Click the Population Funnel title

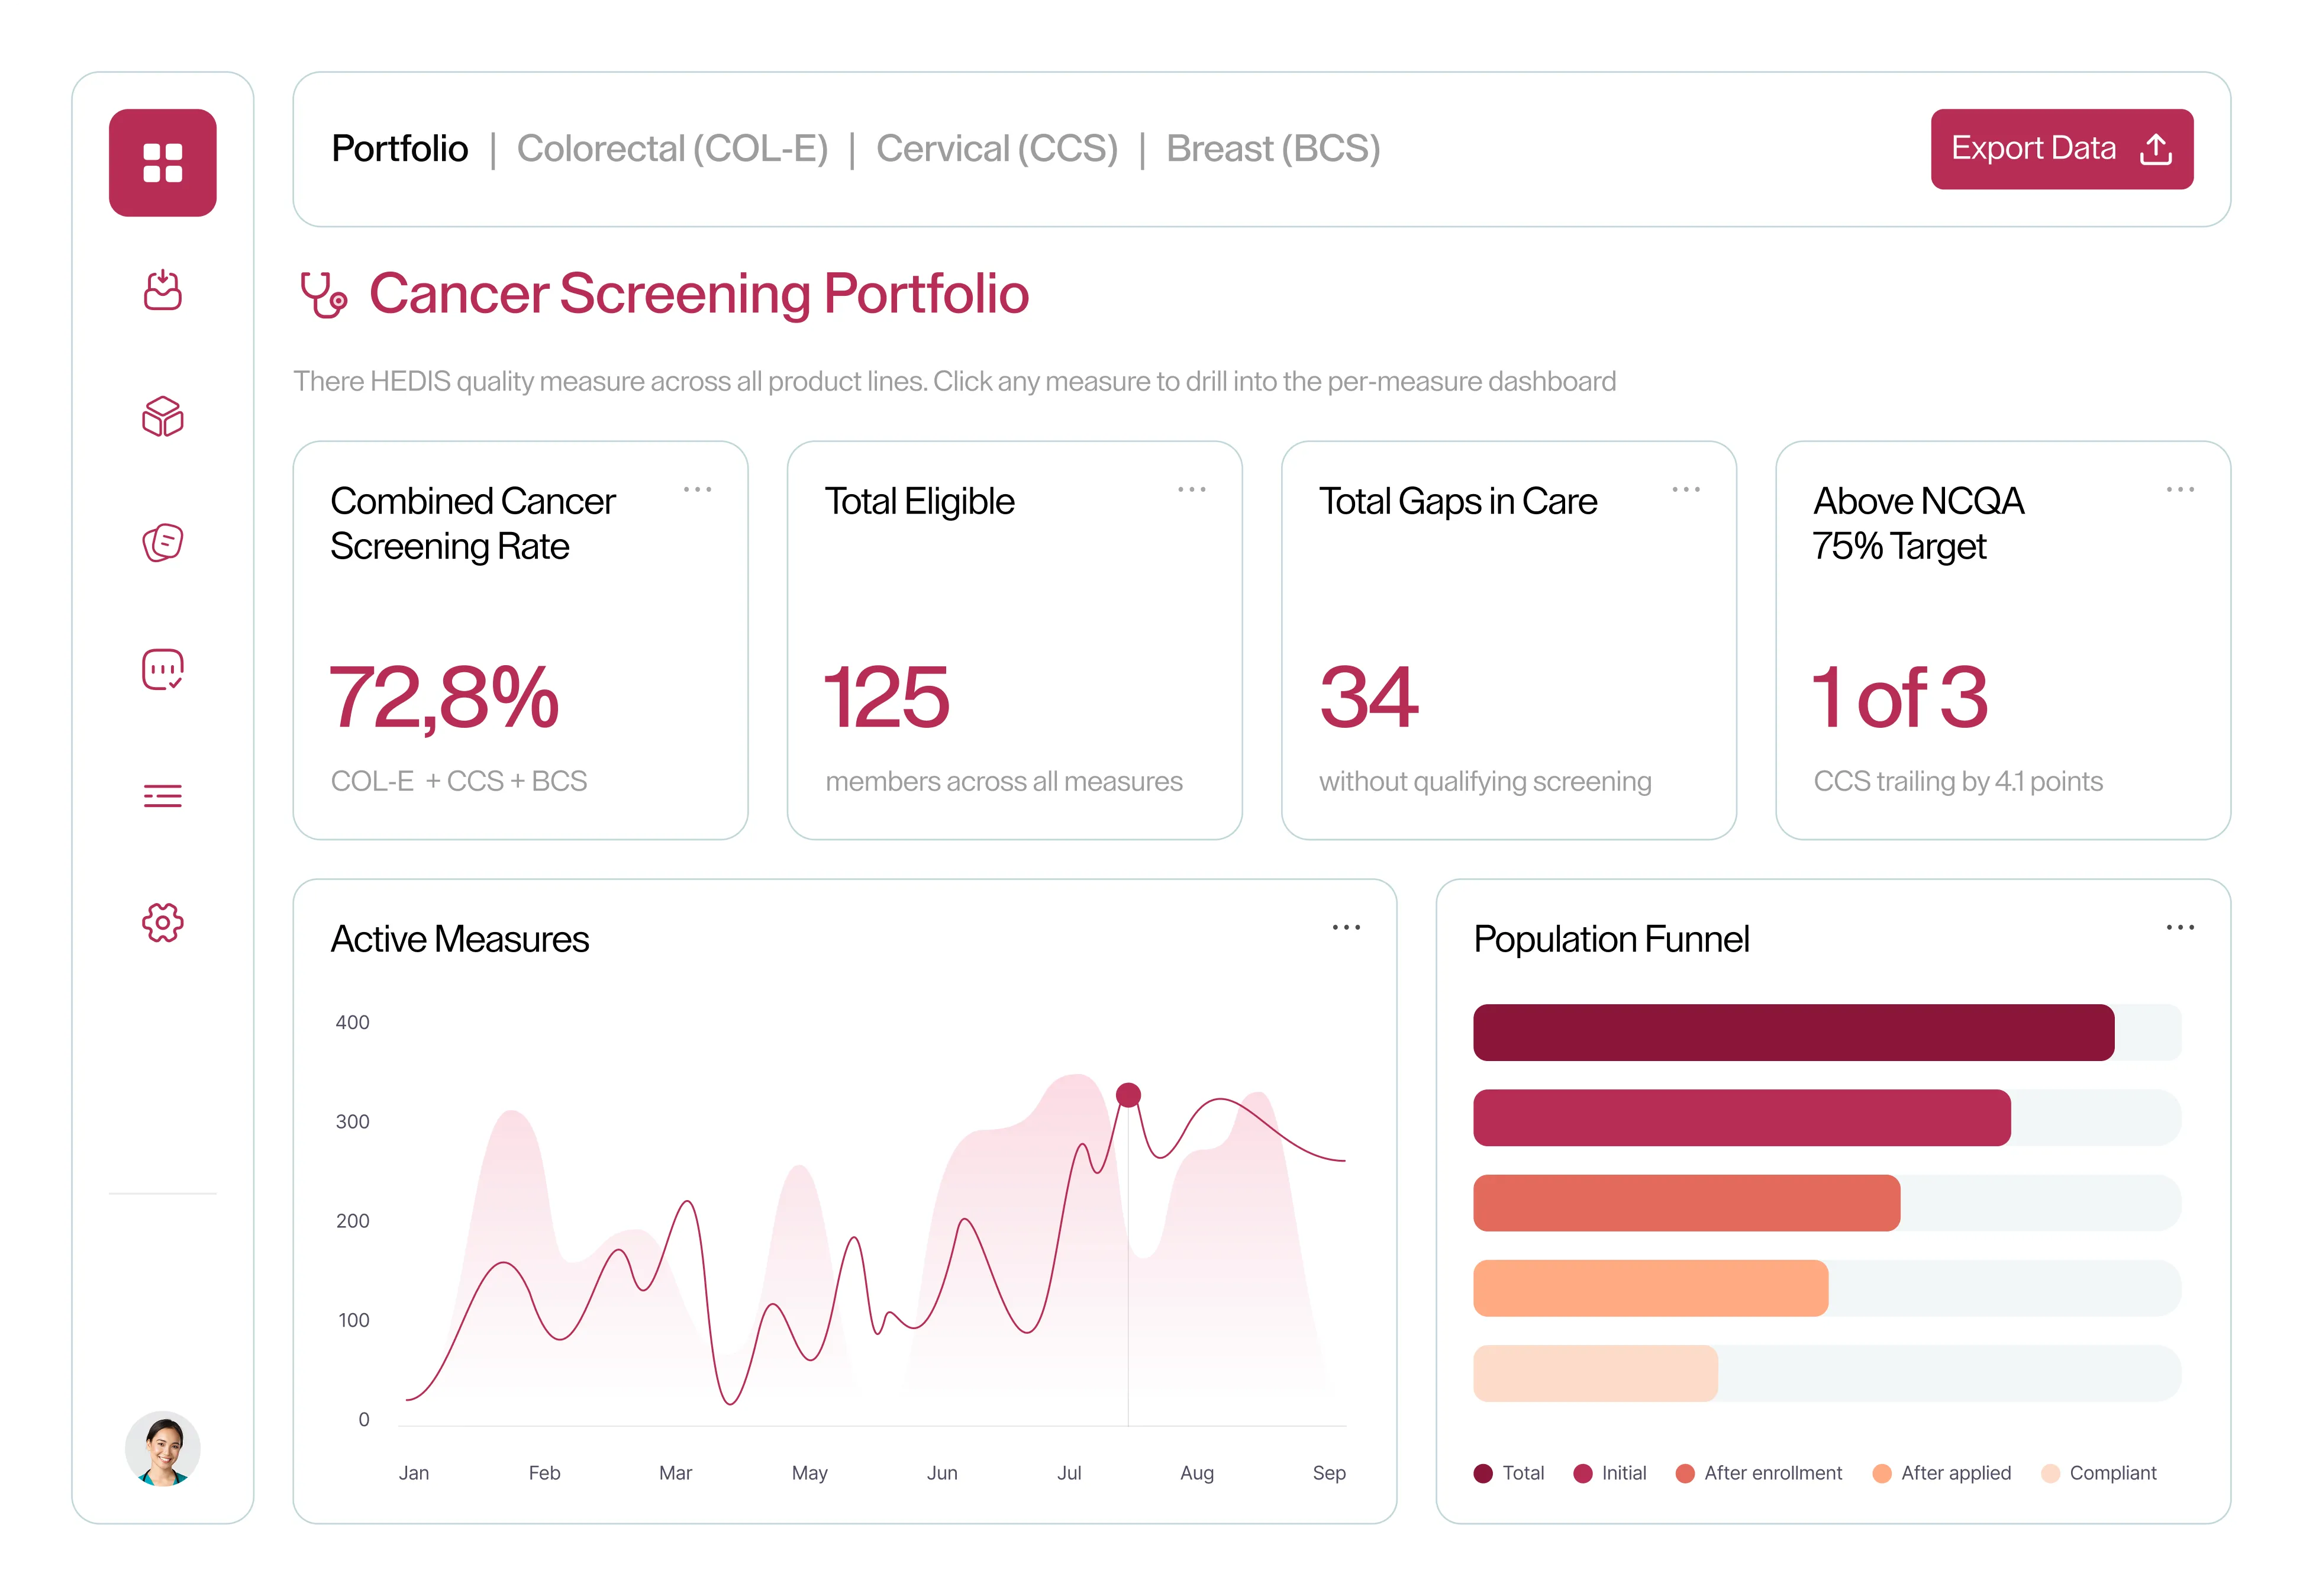[x=1611, y=939]
